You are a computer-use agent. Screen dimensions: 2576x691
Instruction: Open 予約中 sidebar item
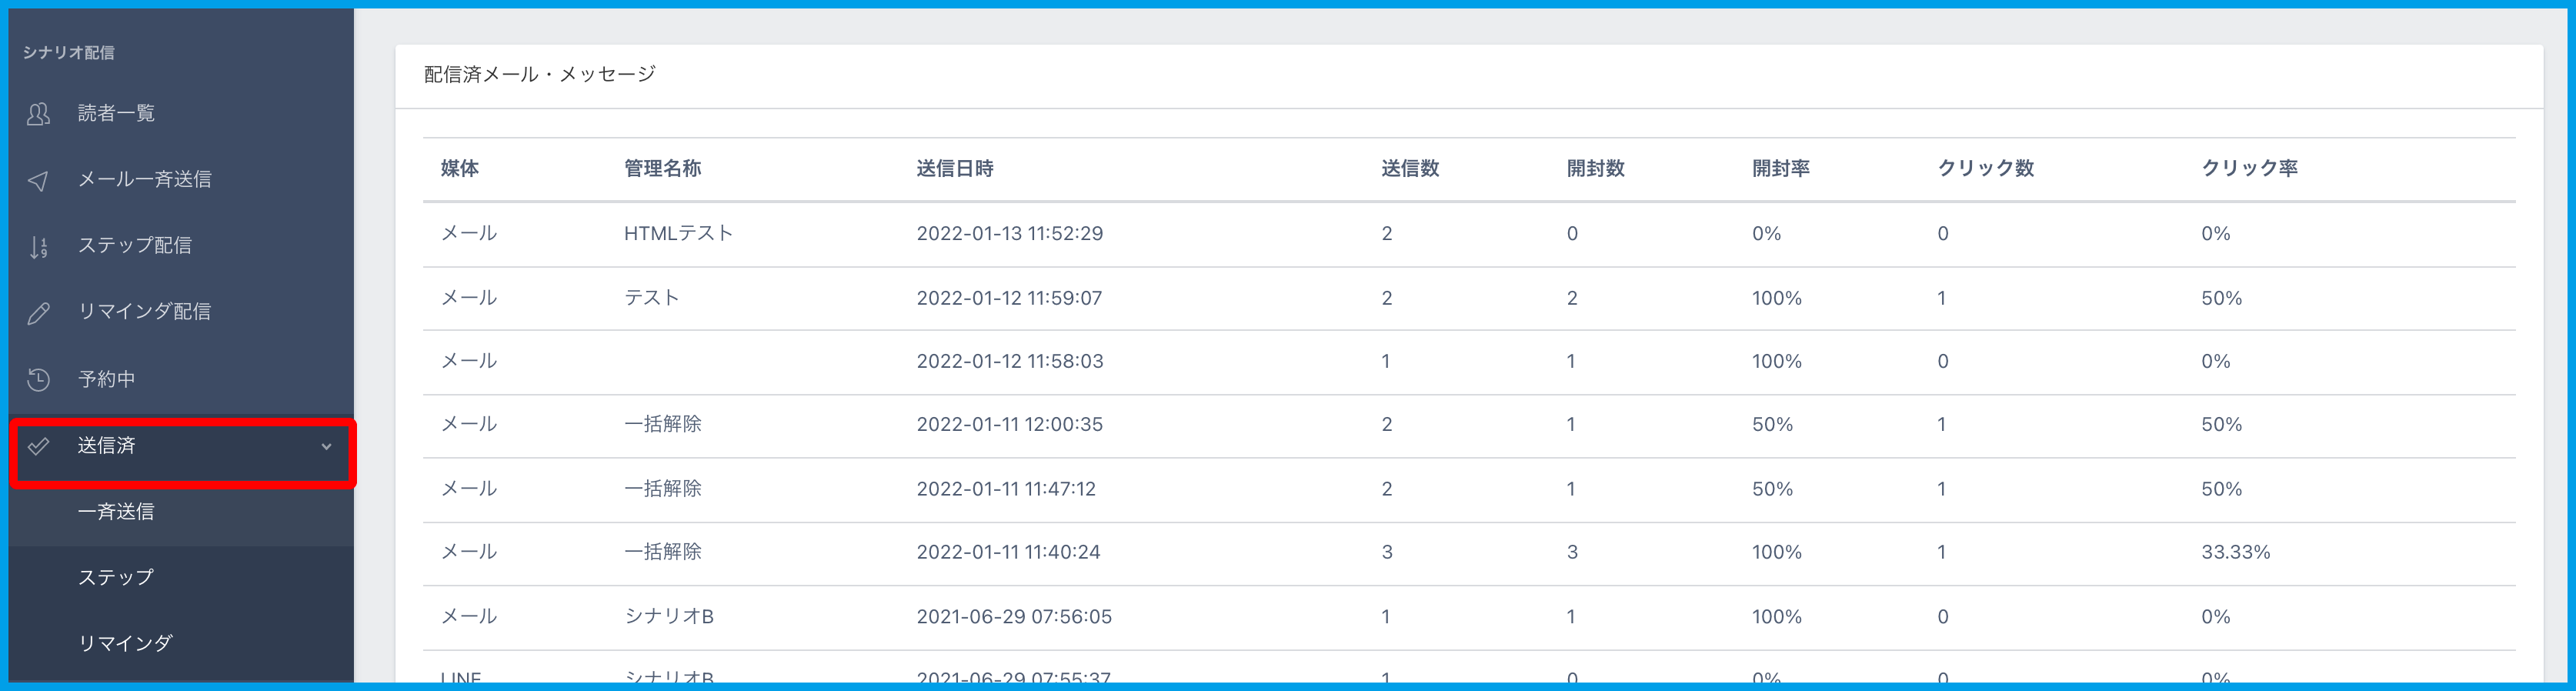(106, 379)
